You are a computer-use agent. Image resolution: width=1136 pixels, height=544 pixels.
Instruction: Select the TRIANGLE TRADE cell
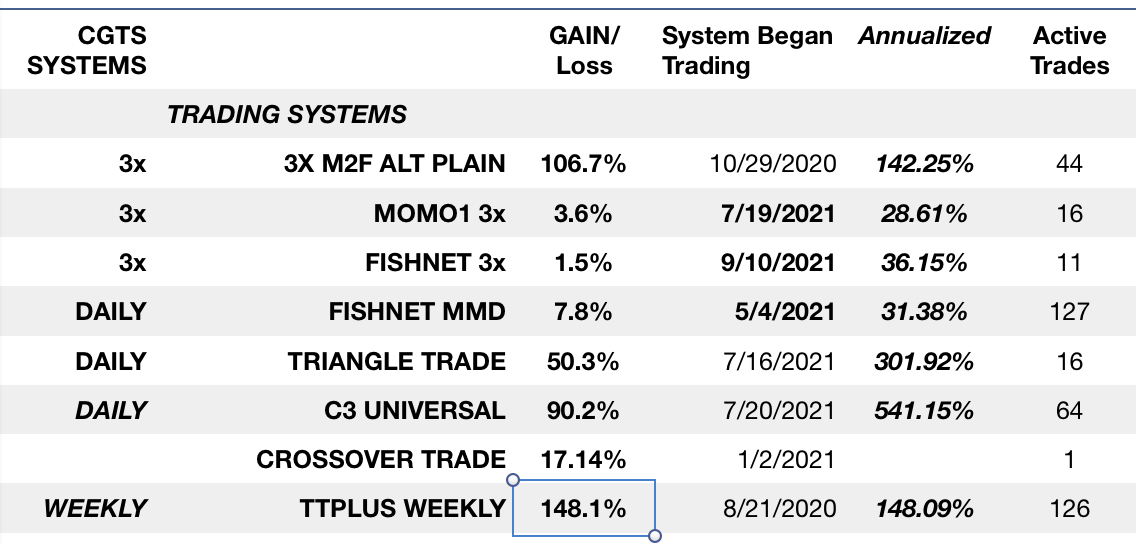click(397, 361)
